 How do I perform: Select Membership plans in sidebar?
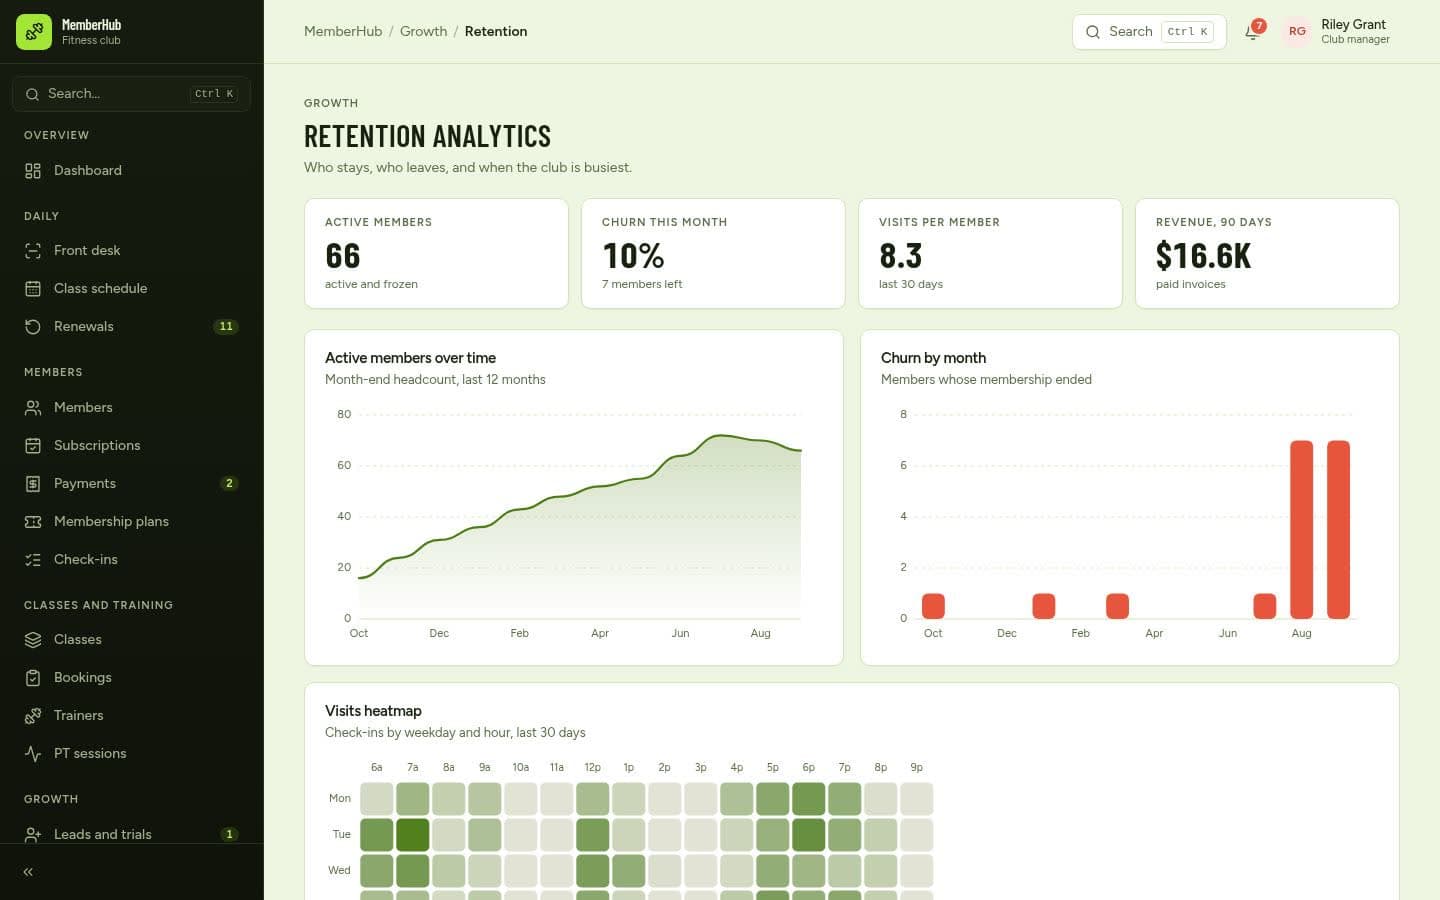(x=132, y=522)
